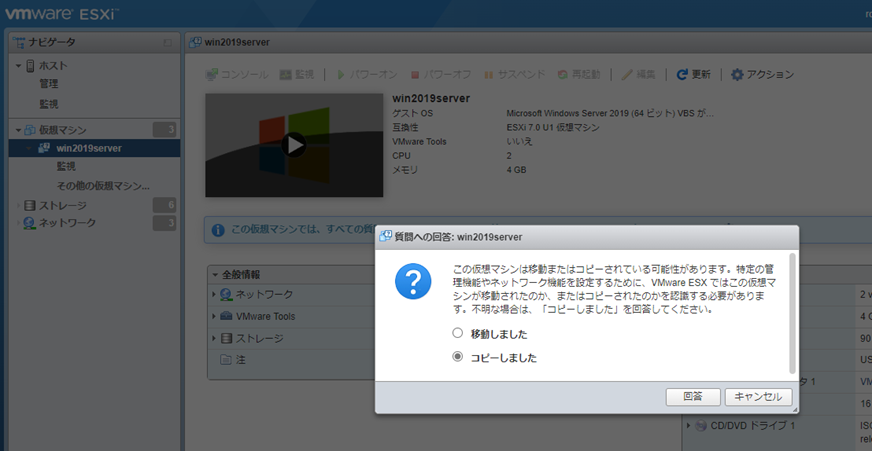Click the 編集 pencil icon
Viewport: 872px width, 451px height.
[627, 75]
